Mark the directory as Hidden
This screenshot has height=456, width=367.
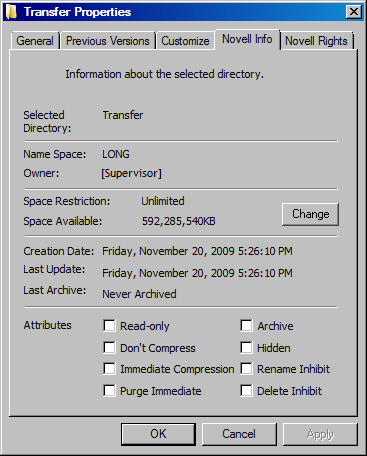point(246,348)
